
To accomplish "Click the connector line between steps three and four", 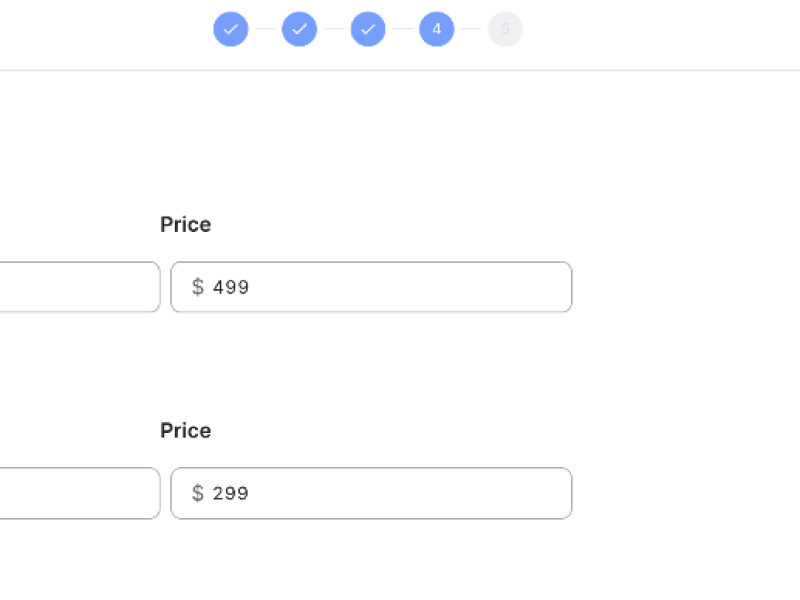I will point(402,29).
